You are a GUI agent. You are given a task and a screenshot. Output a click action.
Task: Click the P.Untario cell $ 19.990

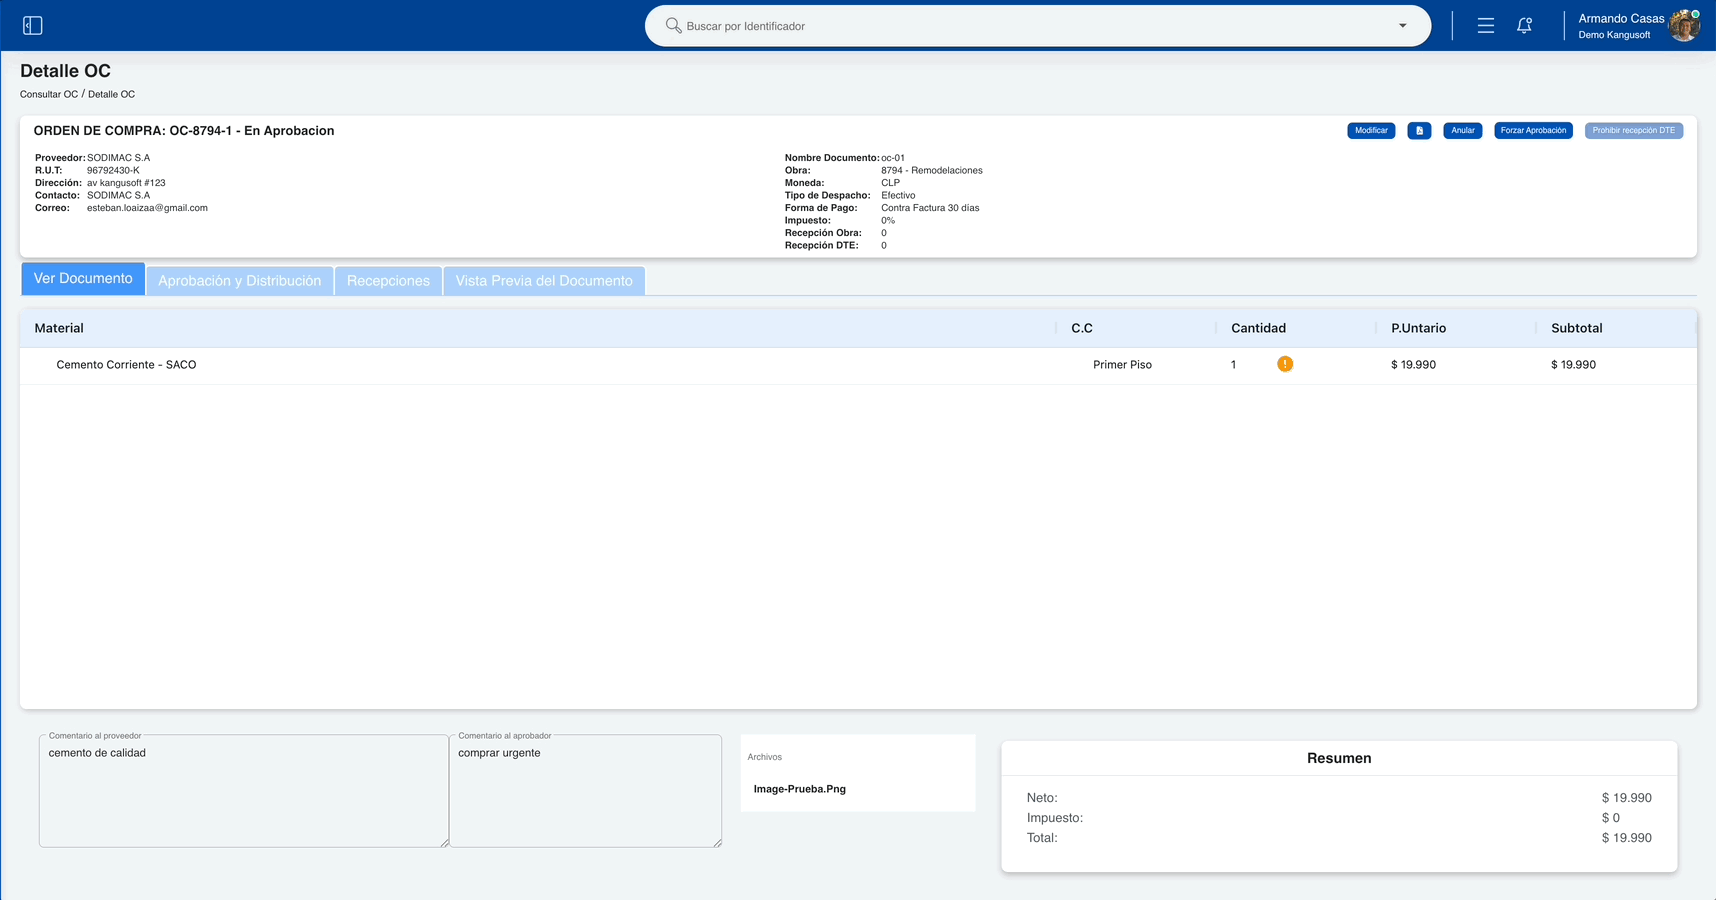(1413, 365)
